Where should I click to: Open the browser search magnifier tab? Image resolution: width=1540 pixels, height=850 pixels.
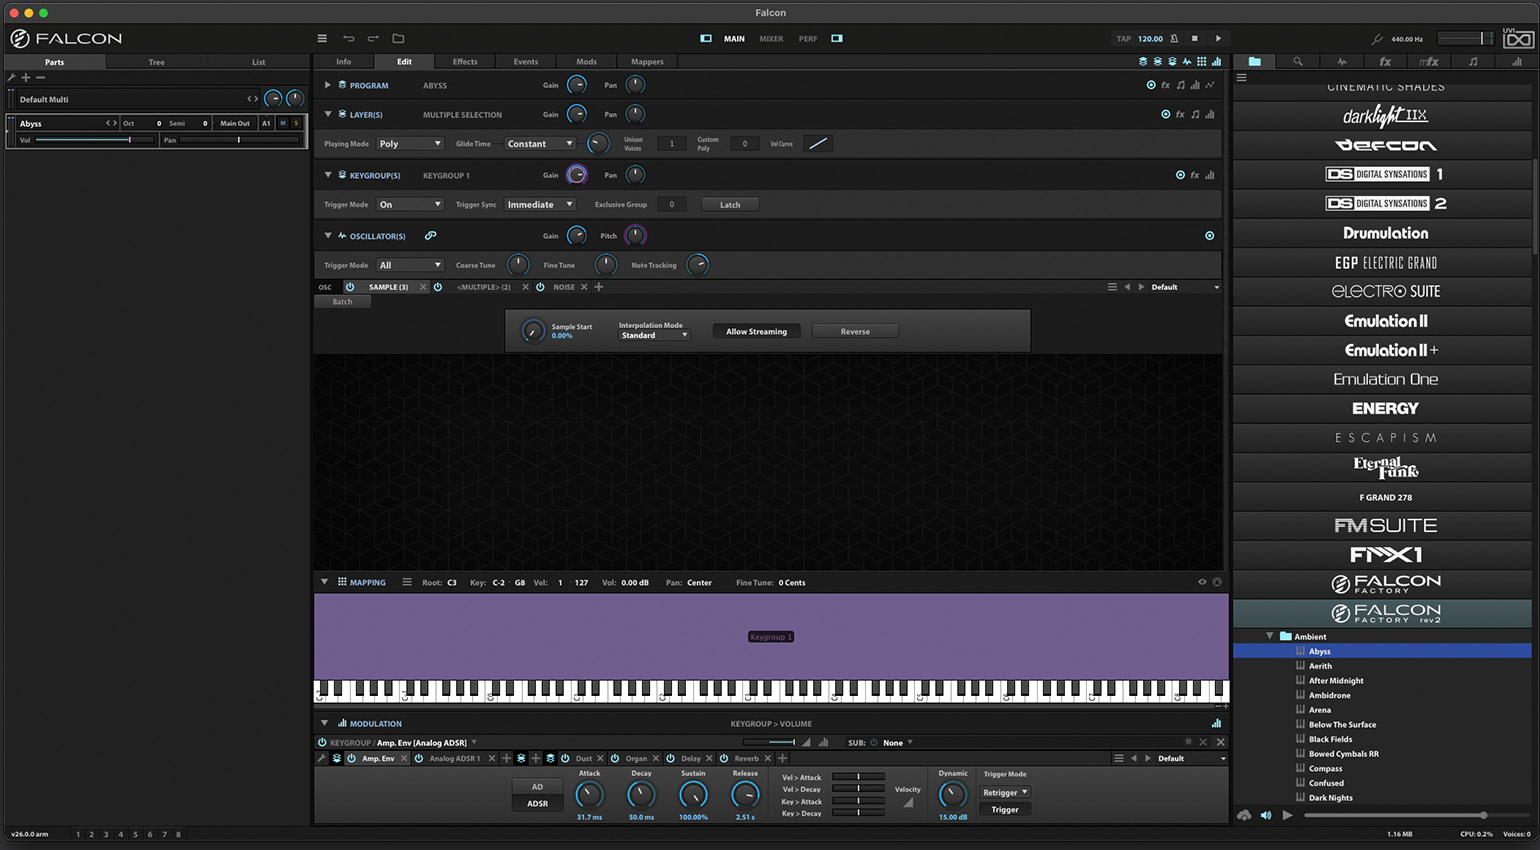click(x=1298, y=62)
